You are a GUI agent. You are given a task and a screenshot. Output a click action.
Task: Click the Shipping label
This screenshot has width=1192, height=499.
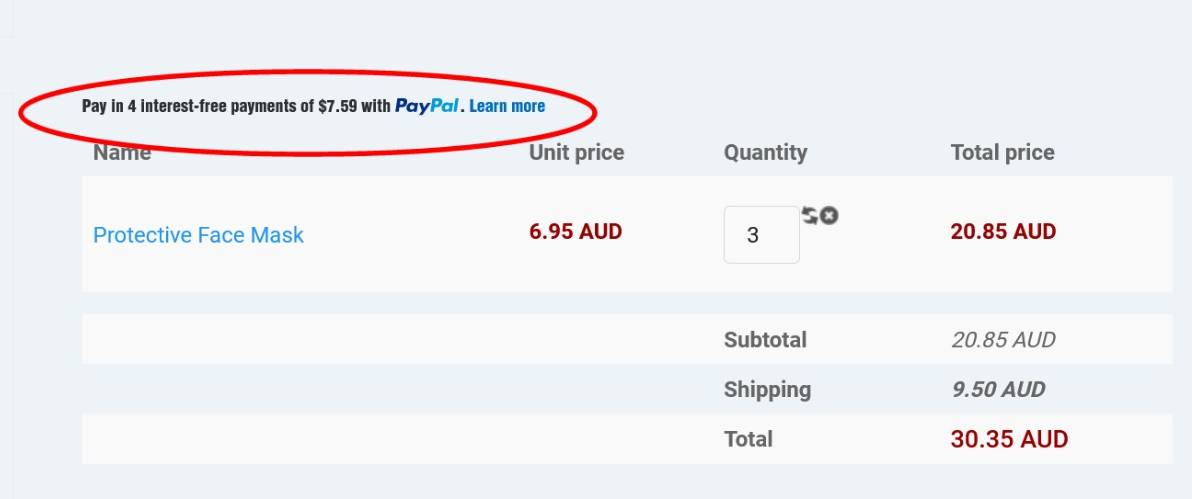click(x=767, y=390)
